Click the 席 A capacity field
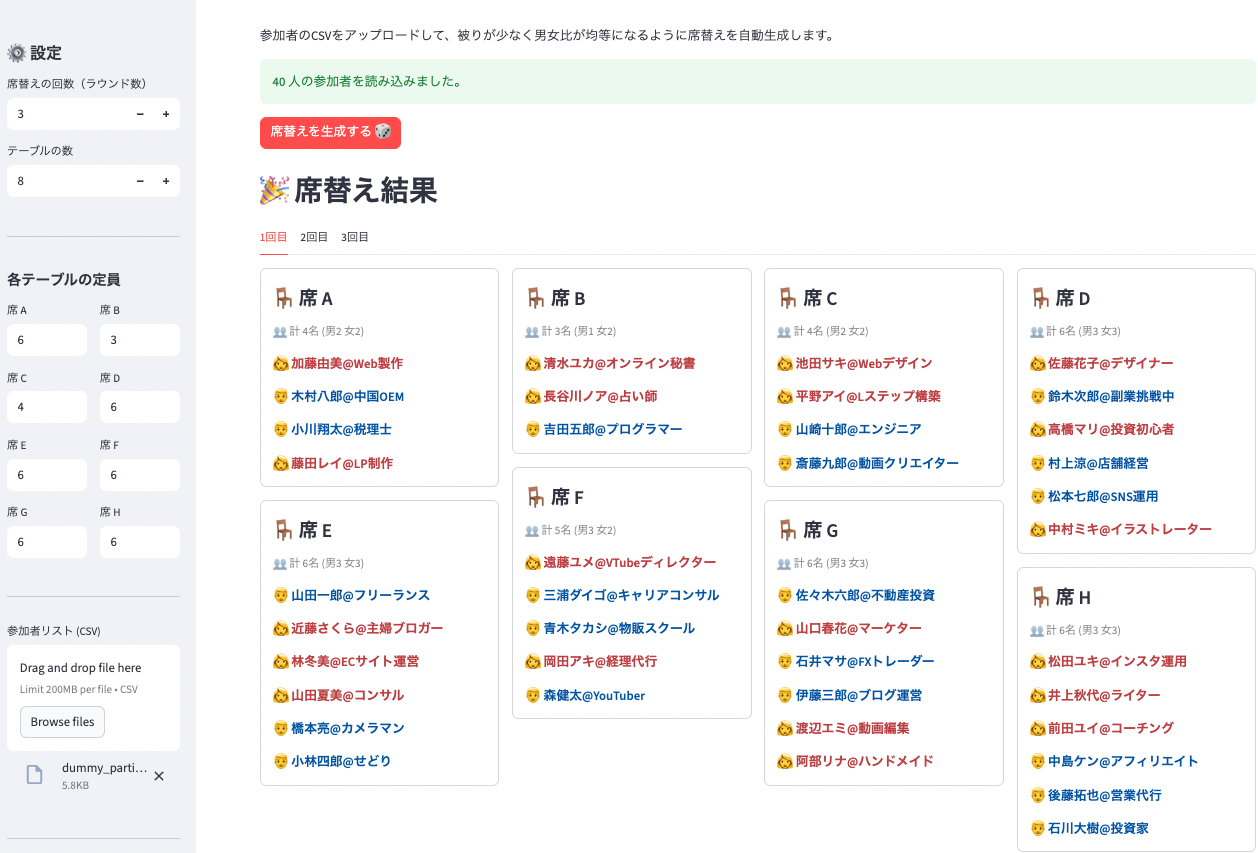This screenshot has height=853, width=1258. point(47,340)
